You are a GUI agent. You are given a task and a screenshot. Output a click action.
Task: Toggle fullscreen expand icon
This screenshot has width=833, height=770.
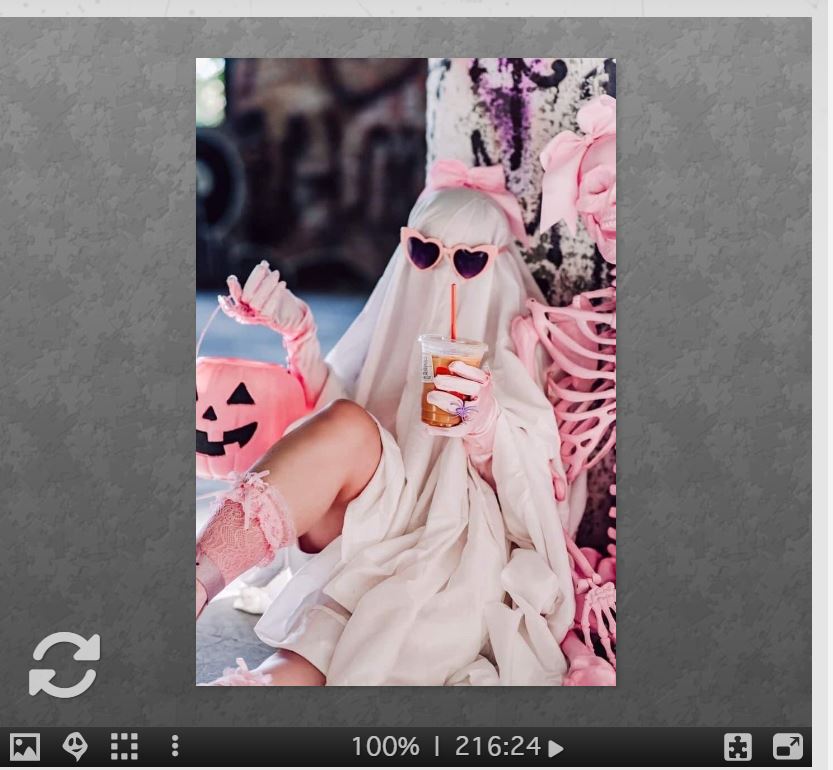pos(788,747)
